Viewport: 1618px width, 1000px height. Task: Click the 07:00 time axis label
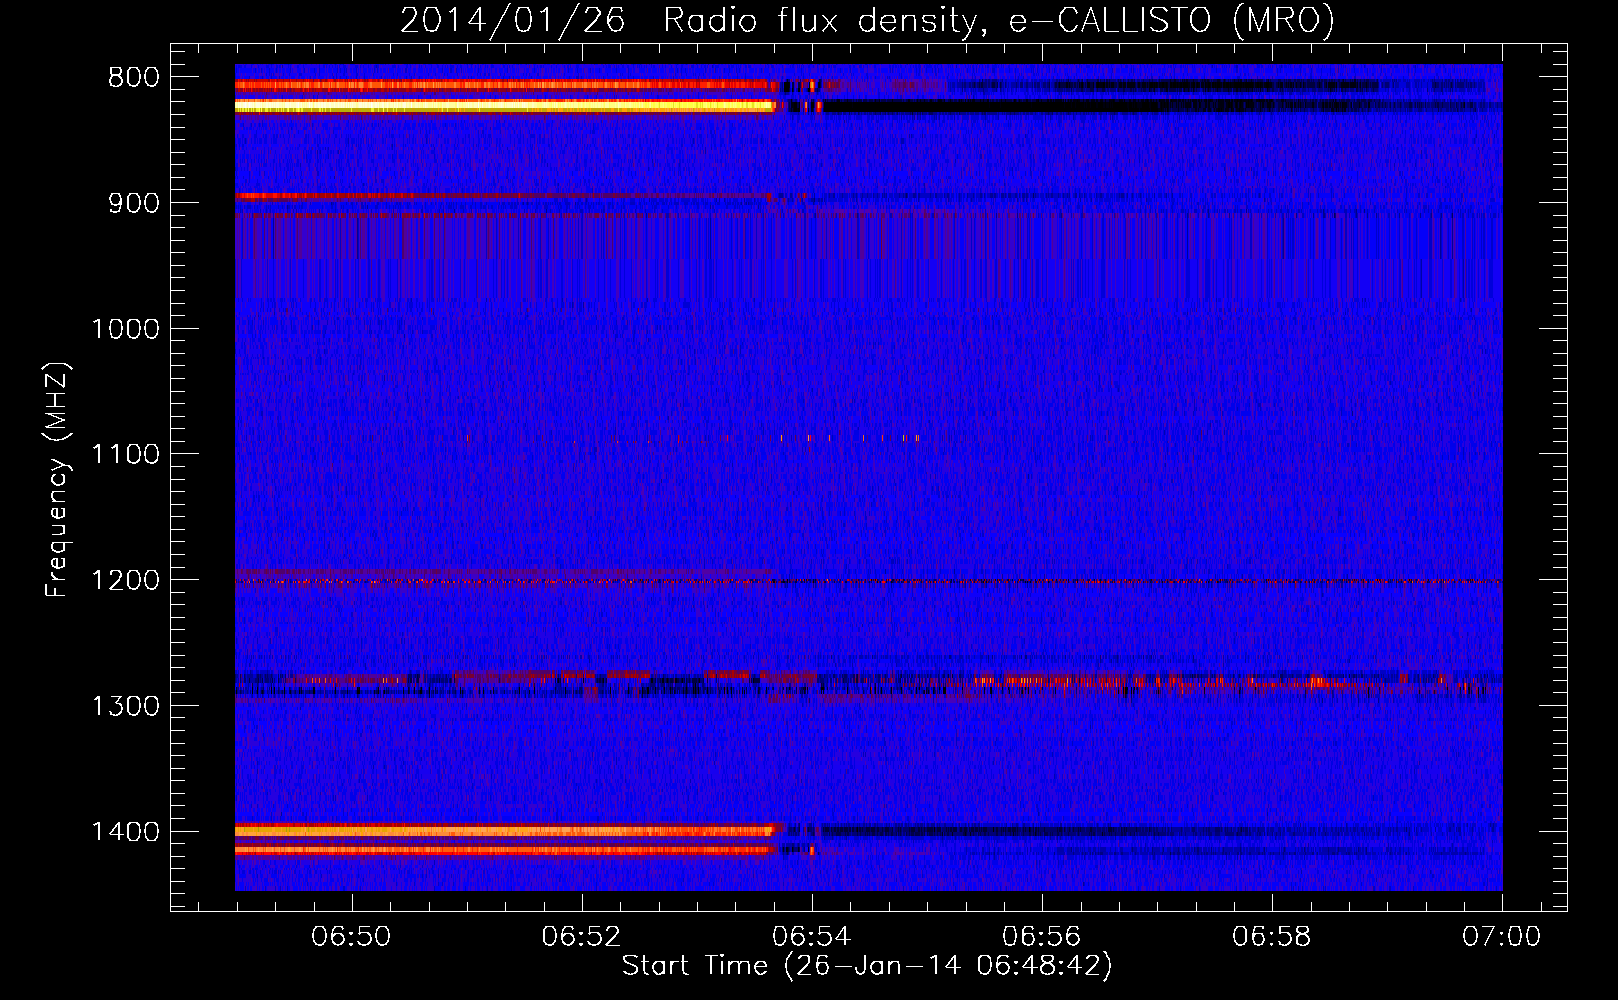click(x=1501, y=937)
